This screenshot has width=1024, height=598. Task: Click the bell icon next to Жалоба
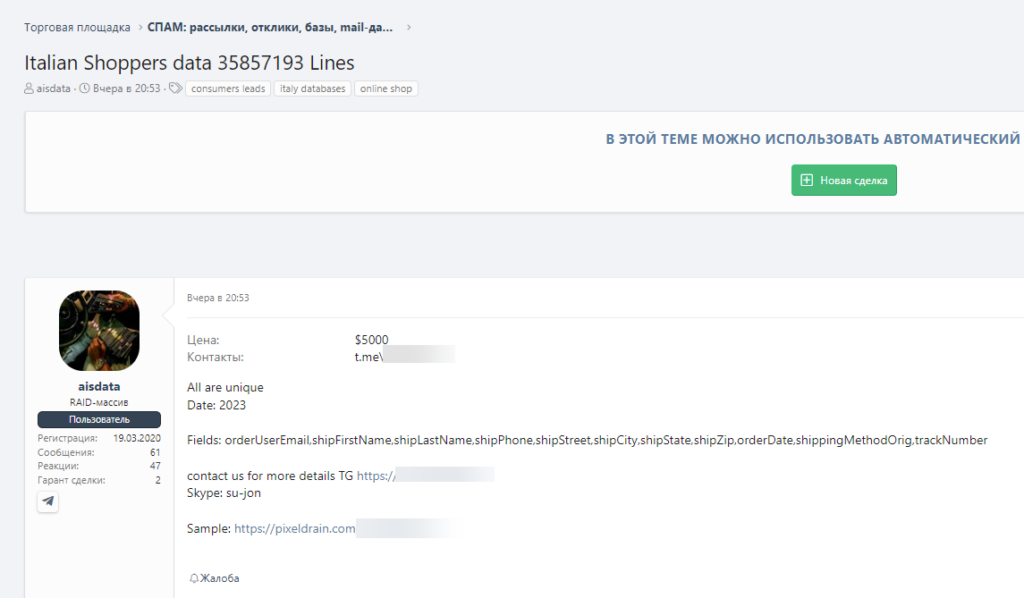click(x=193, y=578)
